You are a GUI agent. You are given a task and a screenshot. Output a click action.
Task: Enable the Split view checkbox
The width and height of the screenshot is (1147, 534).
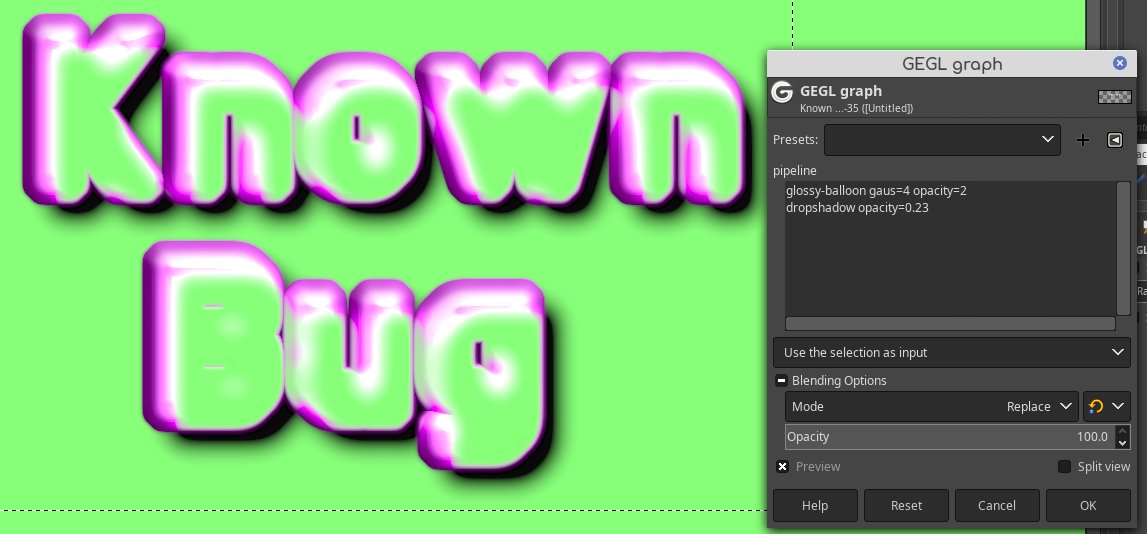(x=1064, y=467)
